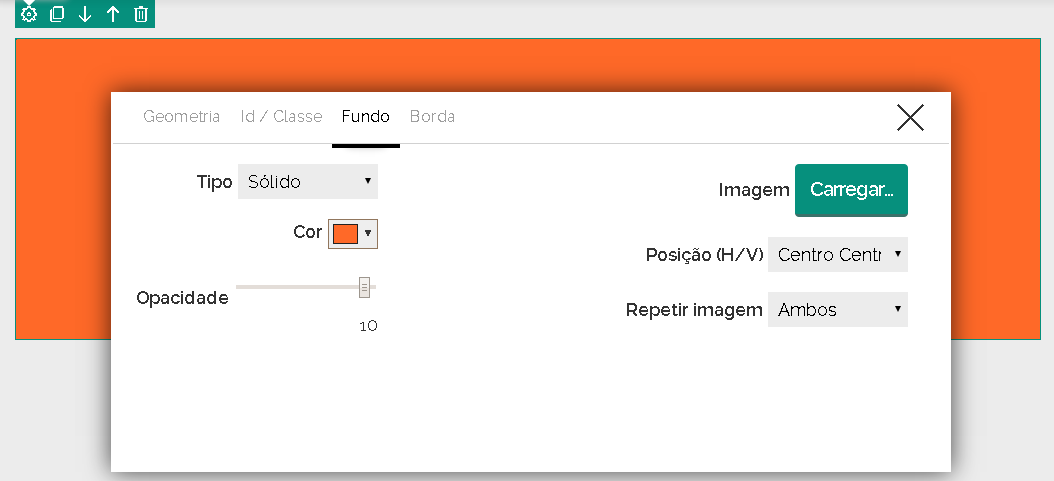Open the Cor picker dropdown arrow
The image size is (1054, 481).
[368, 234]
